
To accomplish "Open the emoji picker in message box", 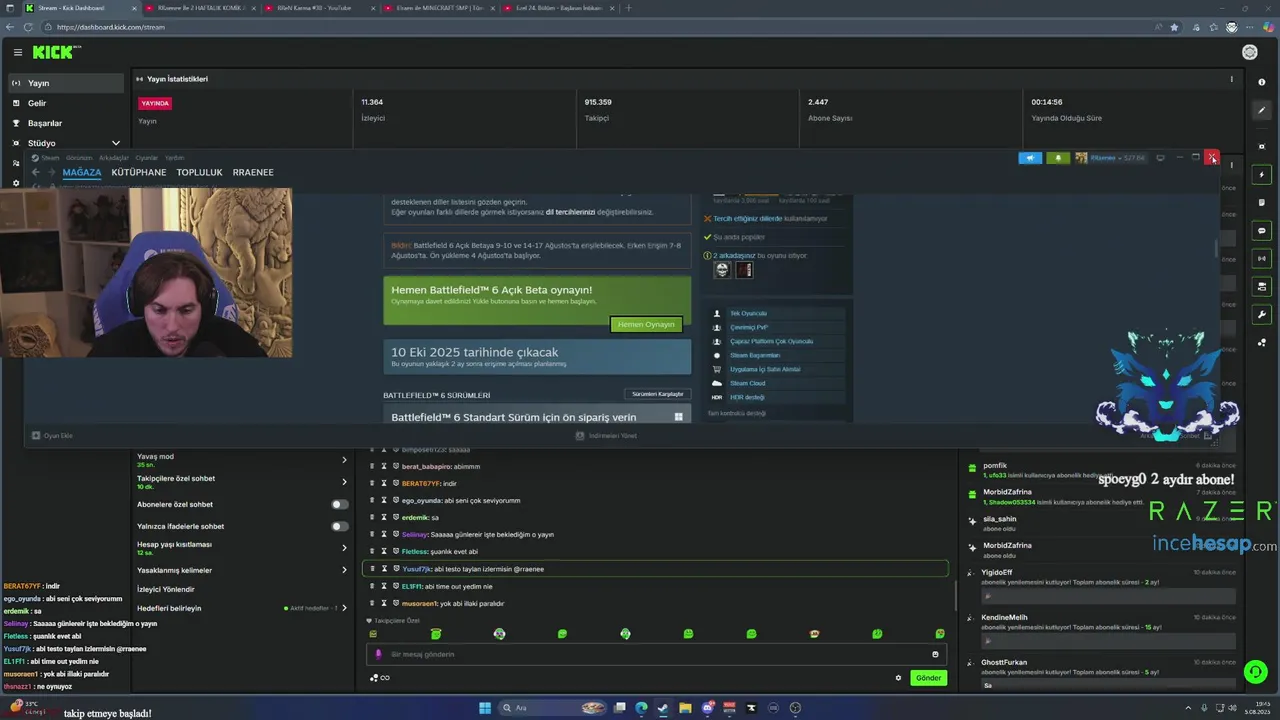I will click(x=935, y=654).
